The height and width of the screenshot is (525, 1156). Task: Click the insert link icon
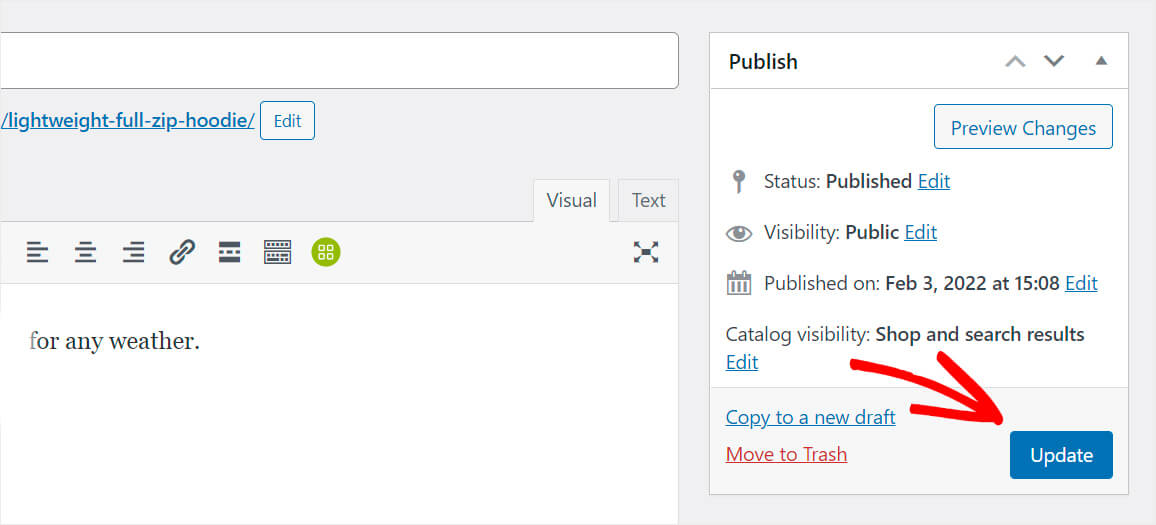pos(181,252)
